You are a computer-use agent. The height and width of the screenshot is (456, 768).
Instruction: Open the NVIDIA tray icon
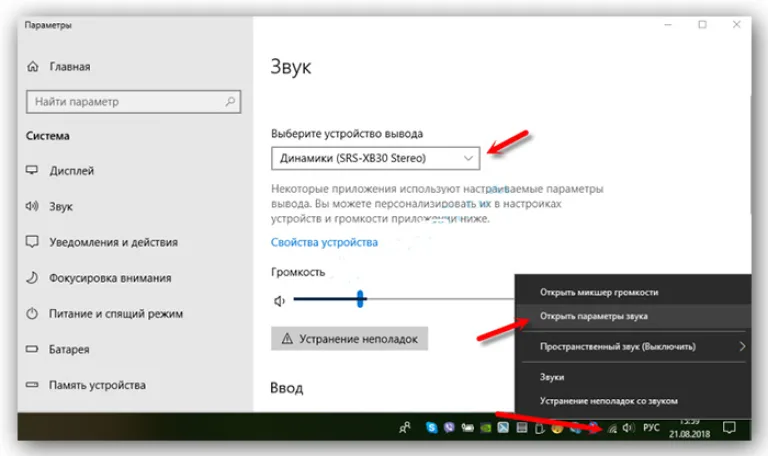point(485,428)
